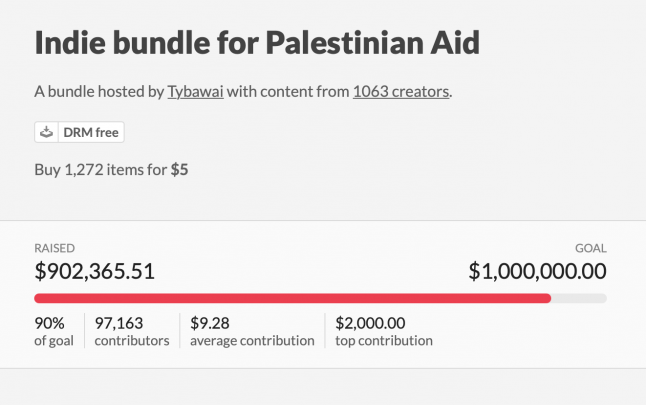646x405 pixels.
Task: Click the 'average contribution' caption
Action: click(252, 341)
